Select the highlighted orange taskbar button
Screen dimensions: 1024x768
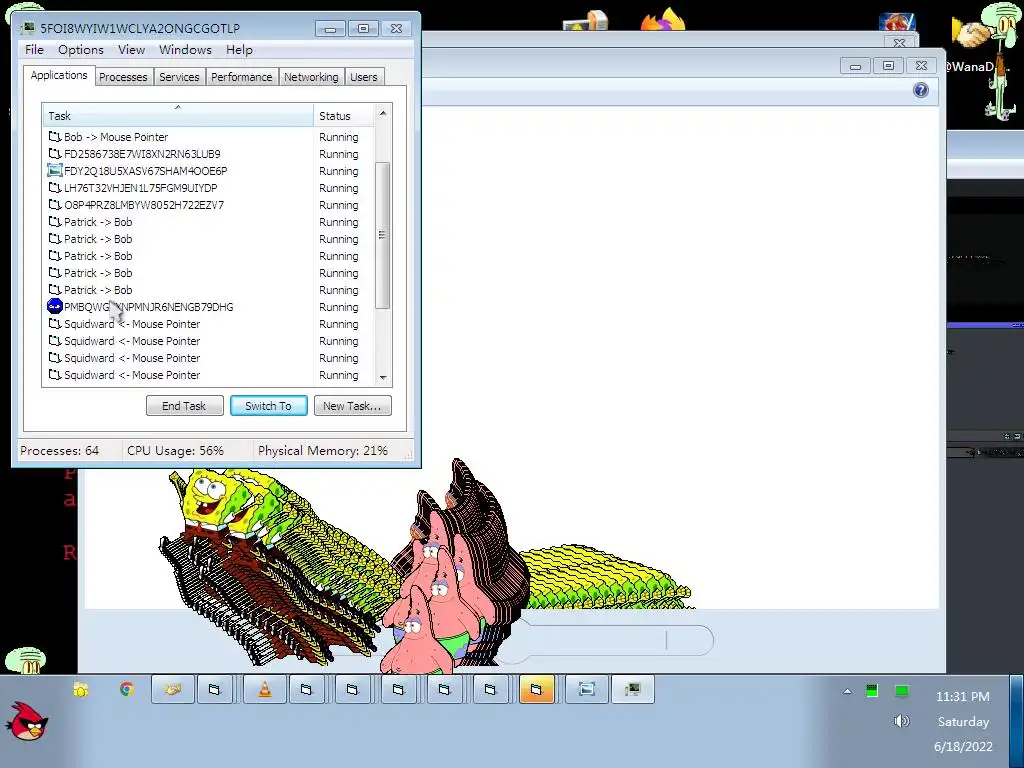pos(536,690)
